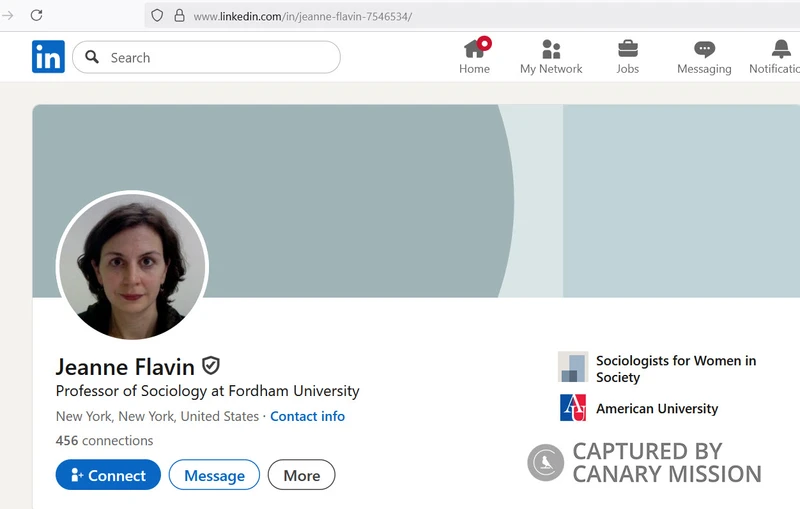Focus the LinkedIn search field
The width and height of the screenshot is (800, 509).
click(206, 57)
